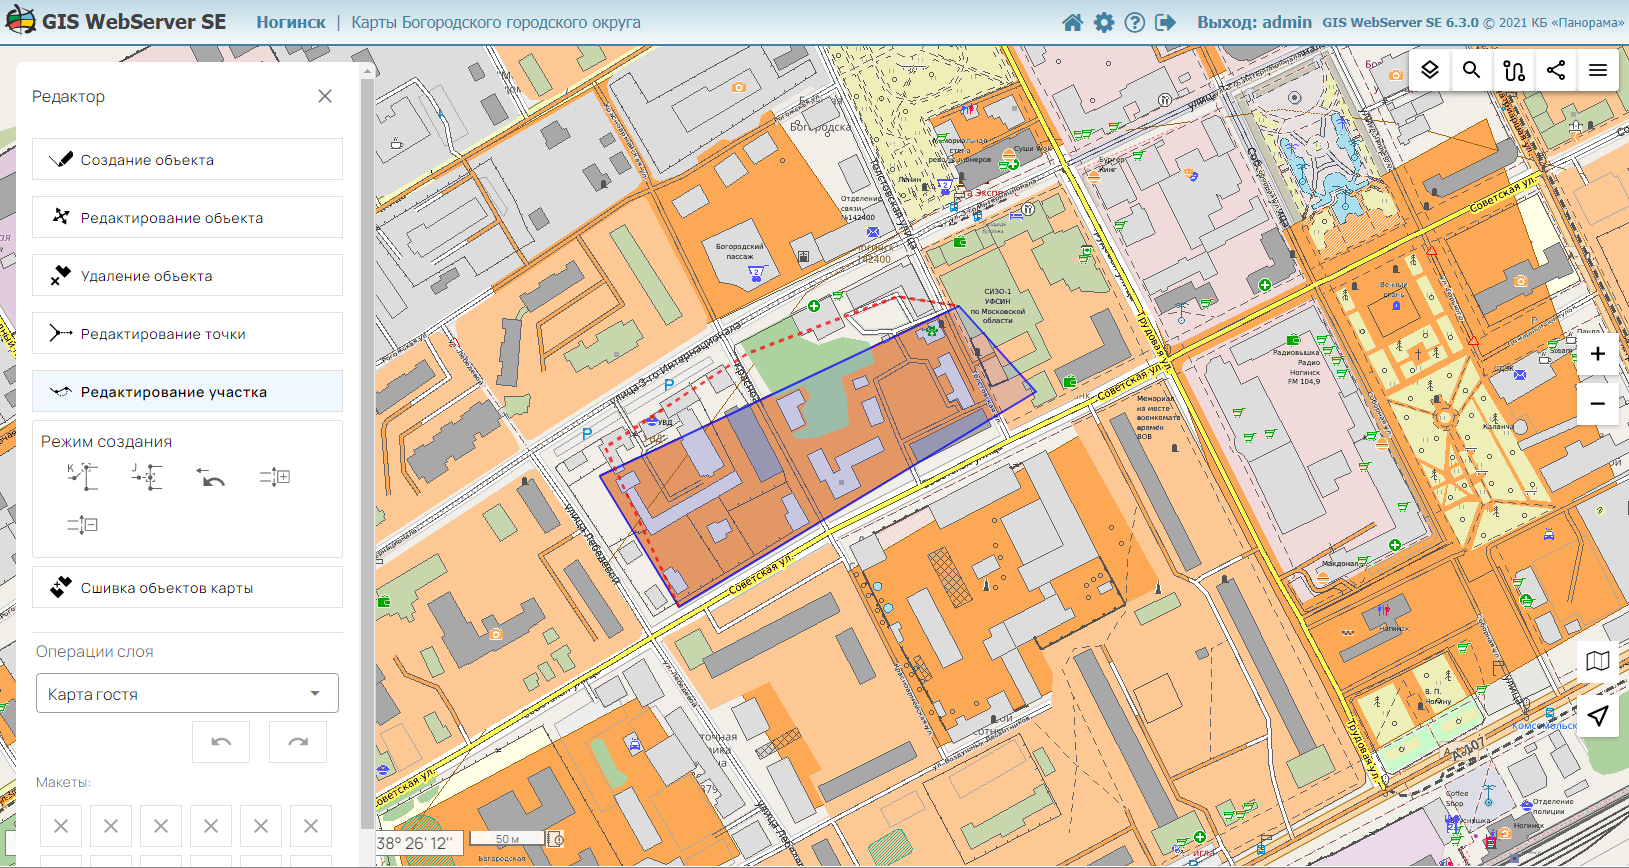Open the route measurement tool icon
The width and height of the screenshot is (1629, 868).
(x=1514, y=70)
